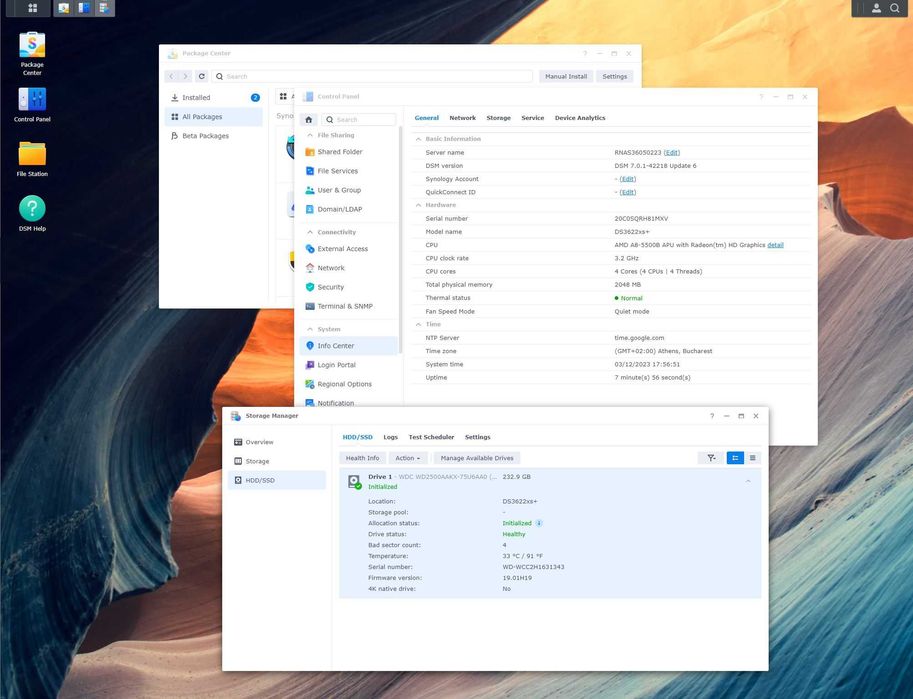Viewport: 913px width, 699px height.
Task: Open Storage in Storage Manager sidebar
Action: (277, 461)
